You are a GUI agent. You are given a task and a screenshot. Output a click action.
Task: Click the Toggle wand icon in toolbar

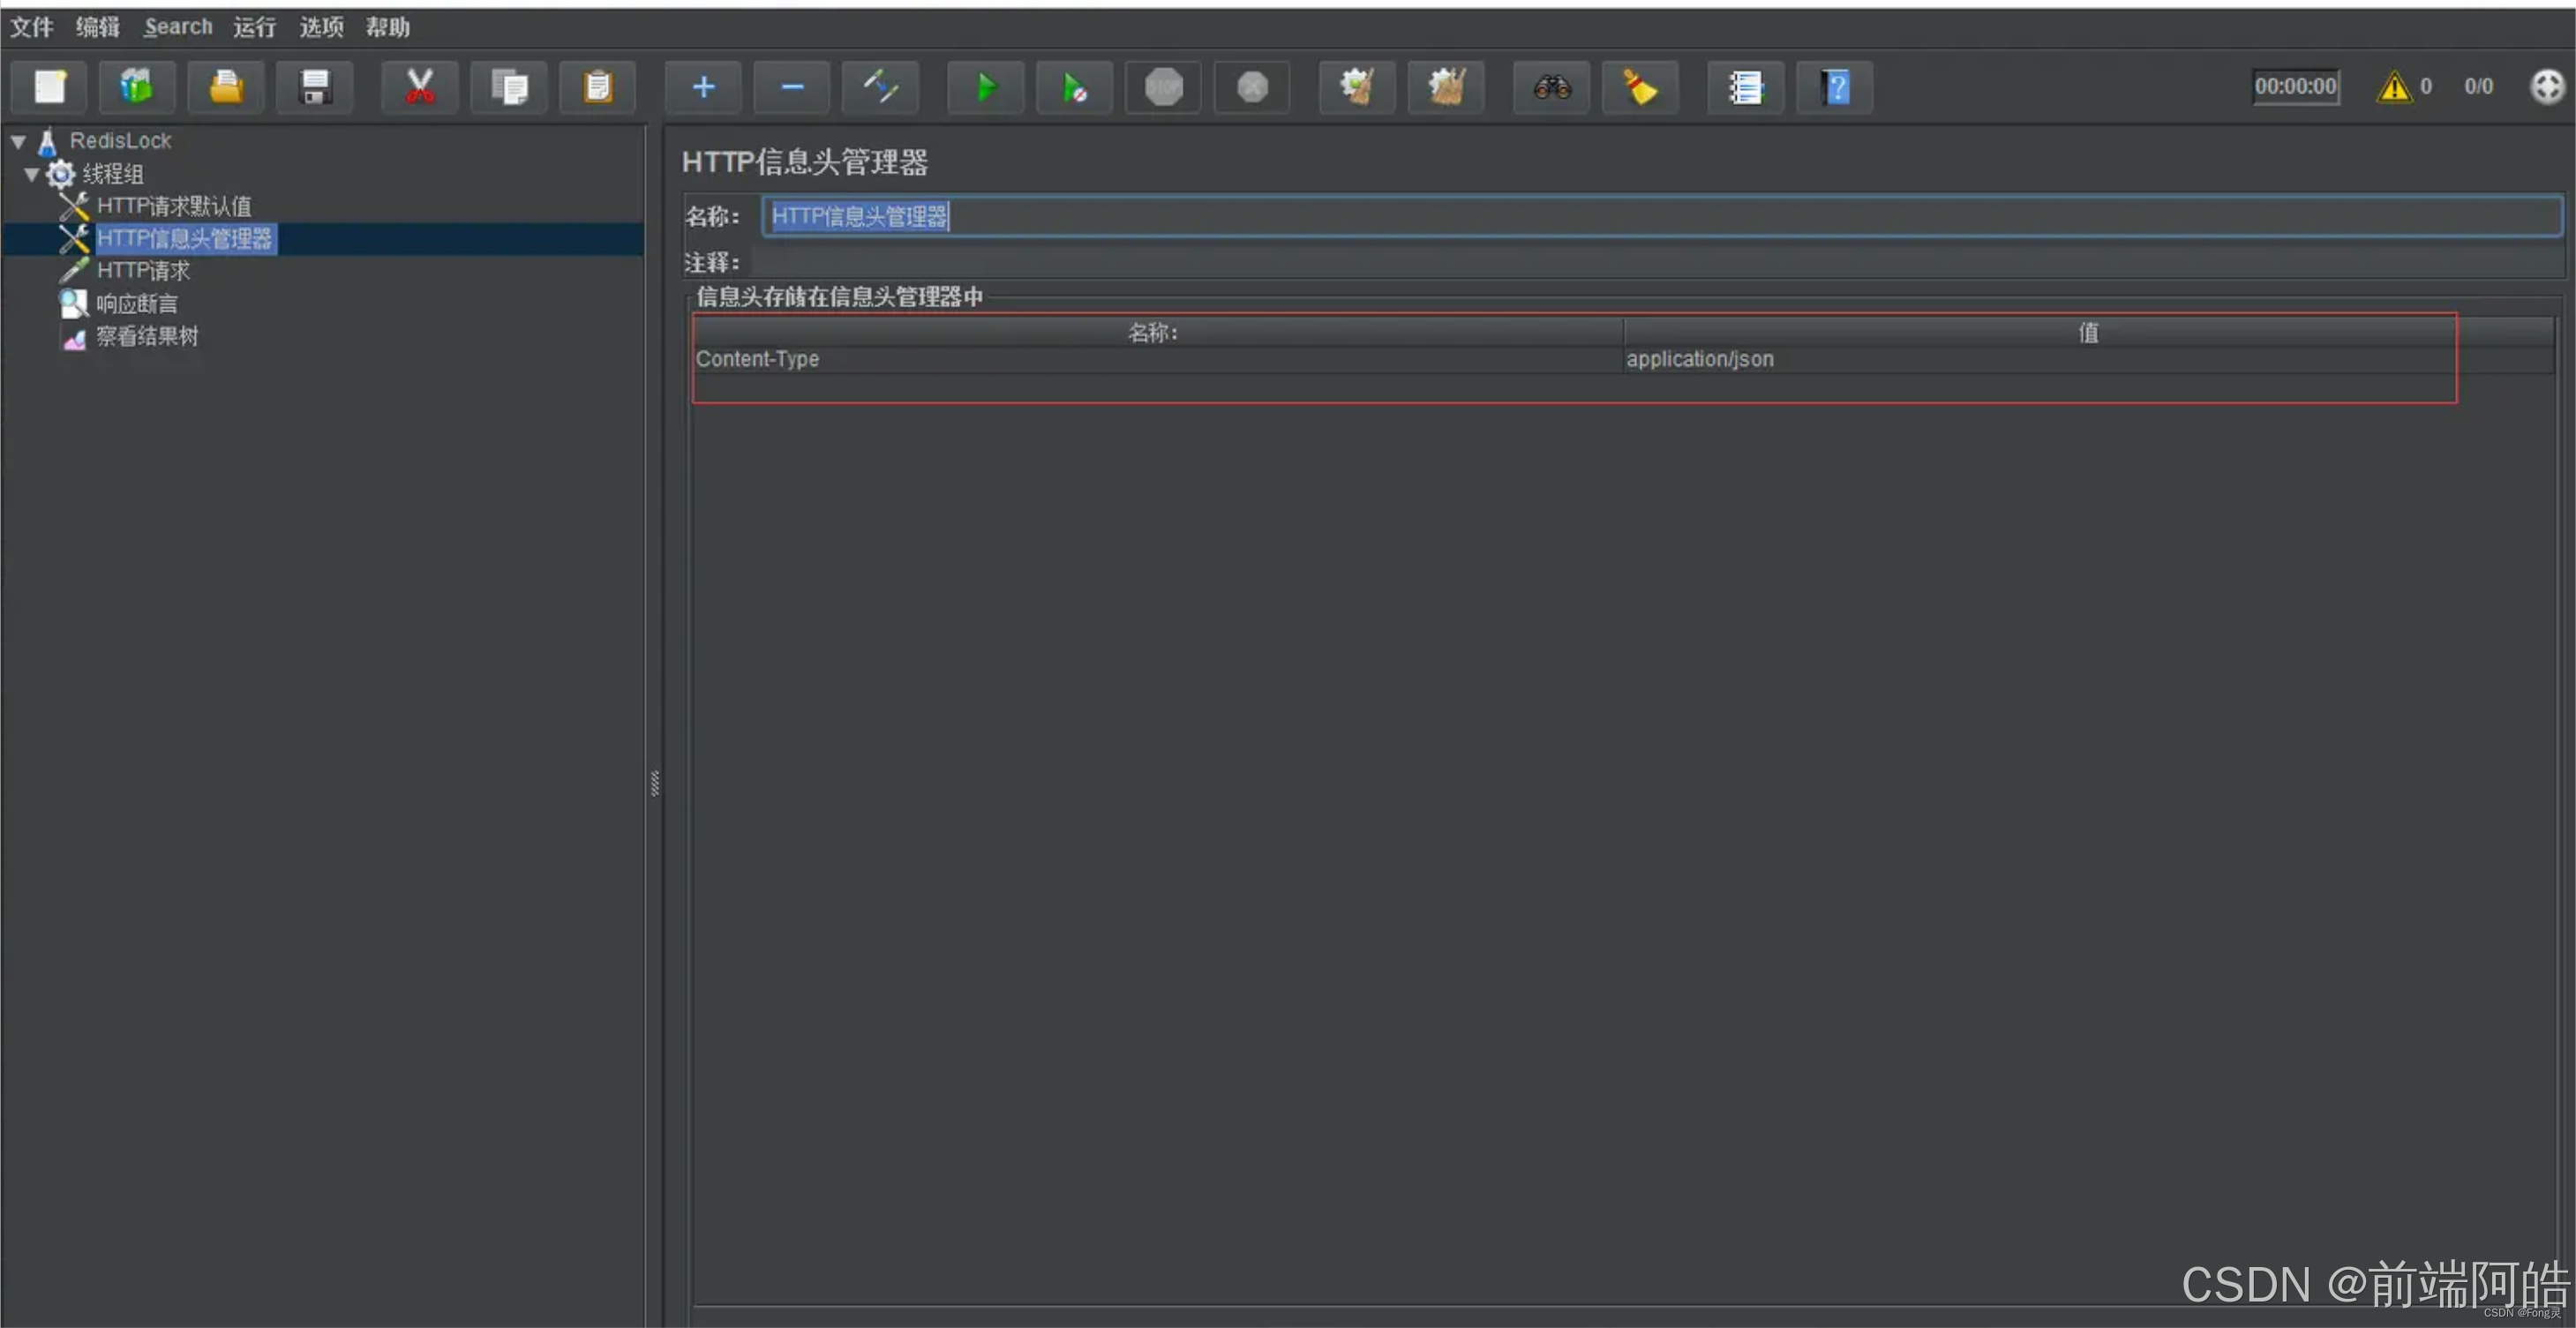(x=880, y=88)
